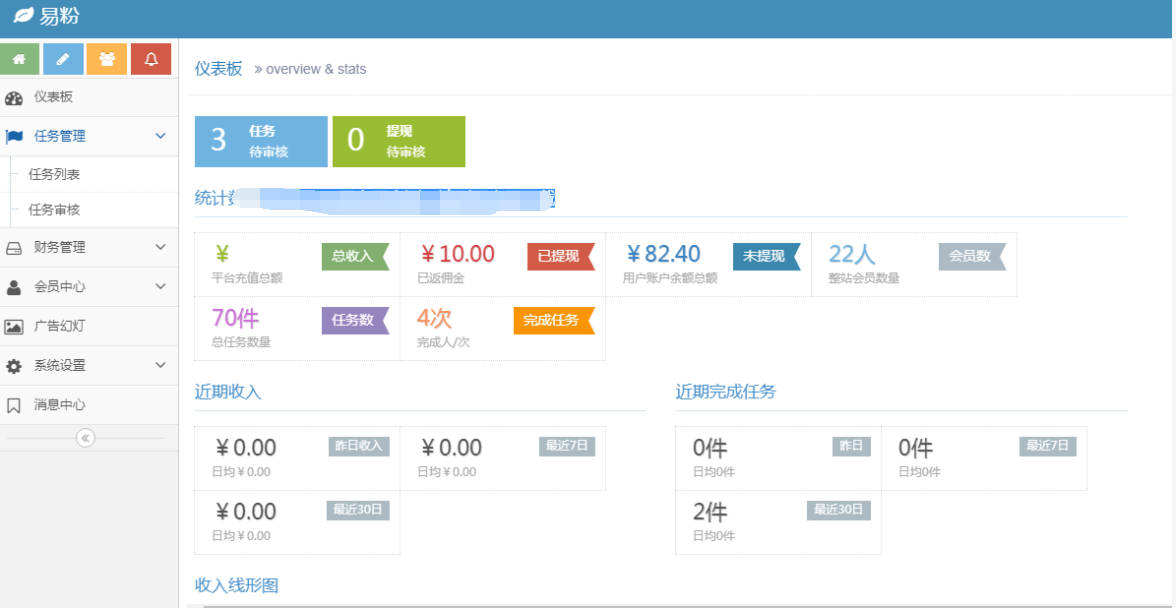Click the 昨日收入 badge

(x=358, y=446)
